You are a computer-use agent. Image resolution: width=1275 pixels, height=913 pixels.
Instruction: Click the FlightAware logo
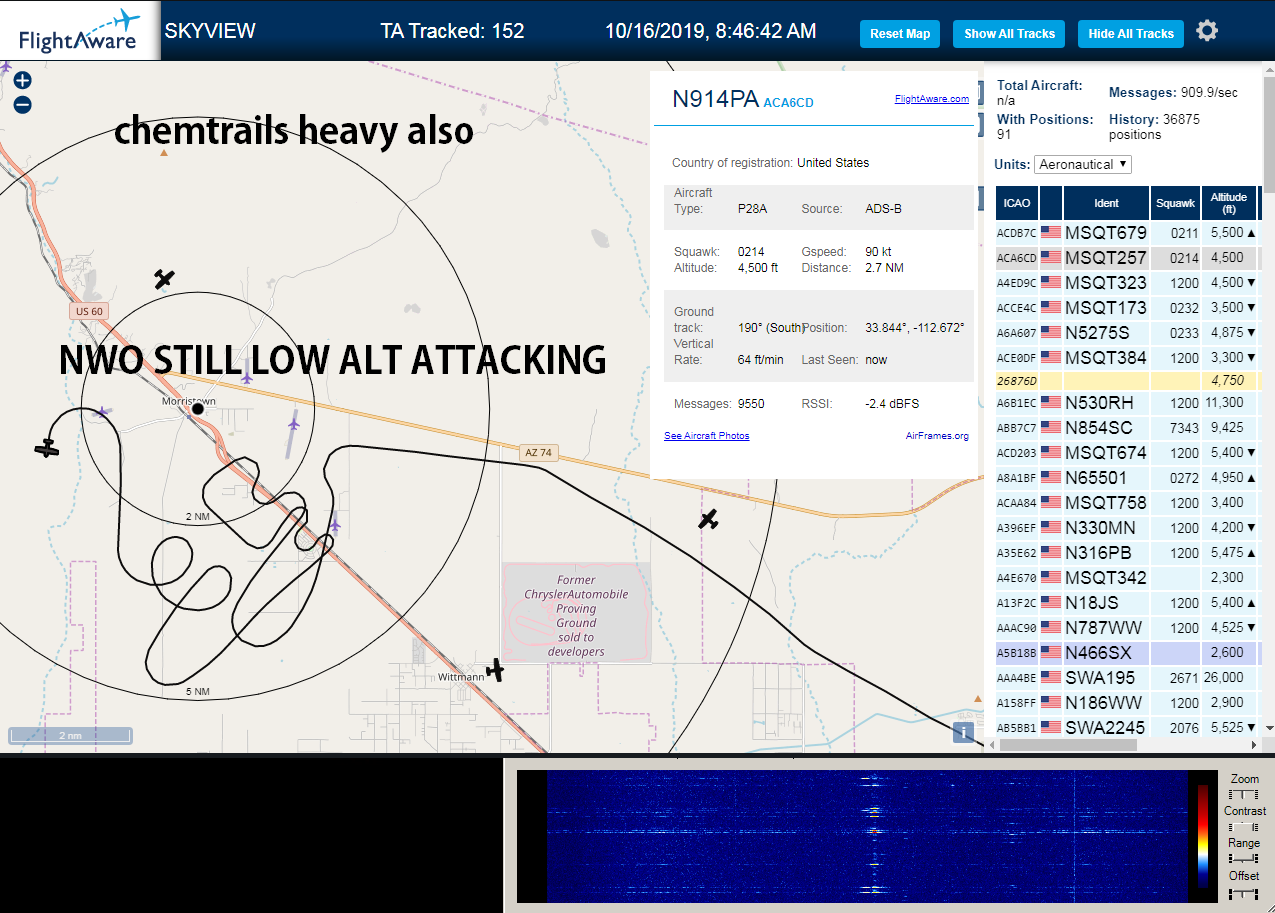pyautogui.click(x=80, y=31)
